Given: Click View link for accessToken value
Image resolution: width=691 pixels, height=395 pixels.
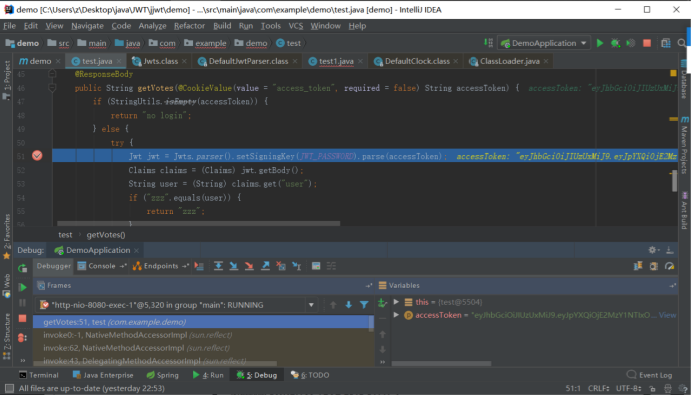Looking at the screenshot, I should (x=667, y=315).
